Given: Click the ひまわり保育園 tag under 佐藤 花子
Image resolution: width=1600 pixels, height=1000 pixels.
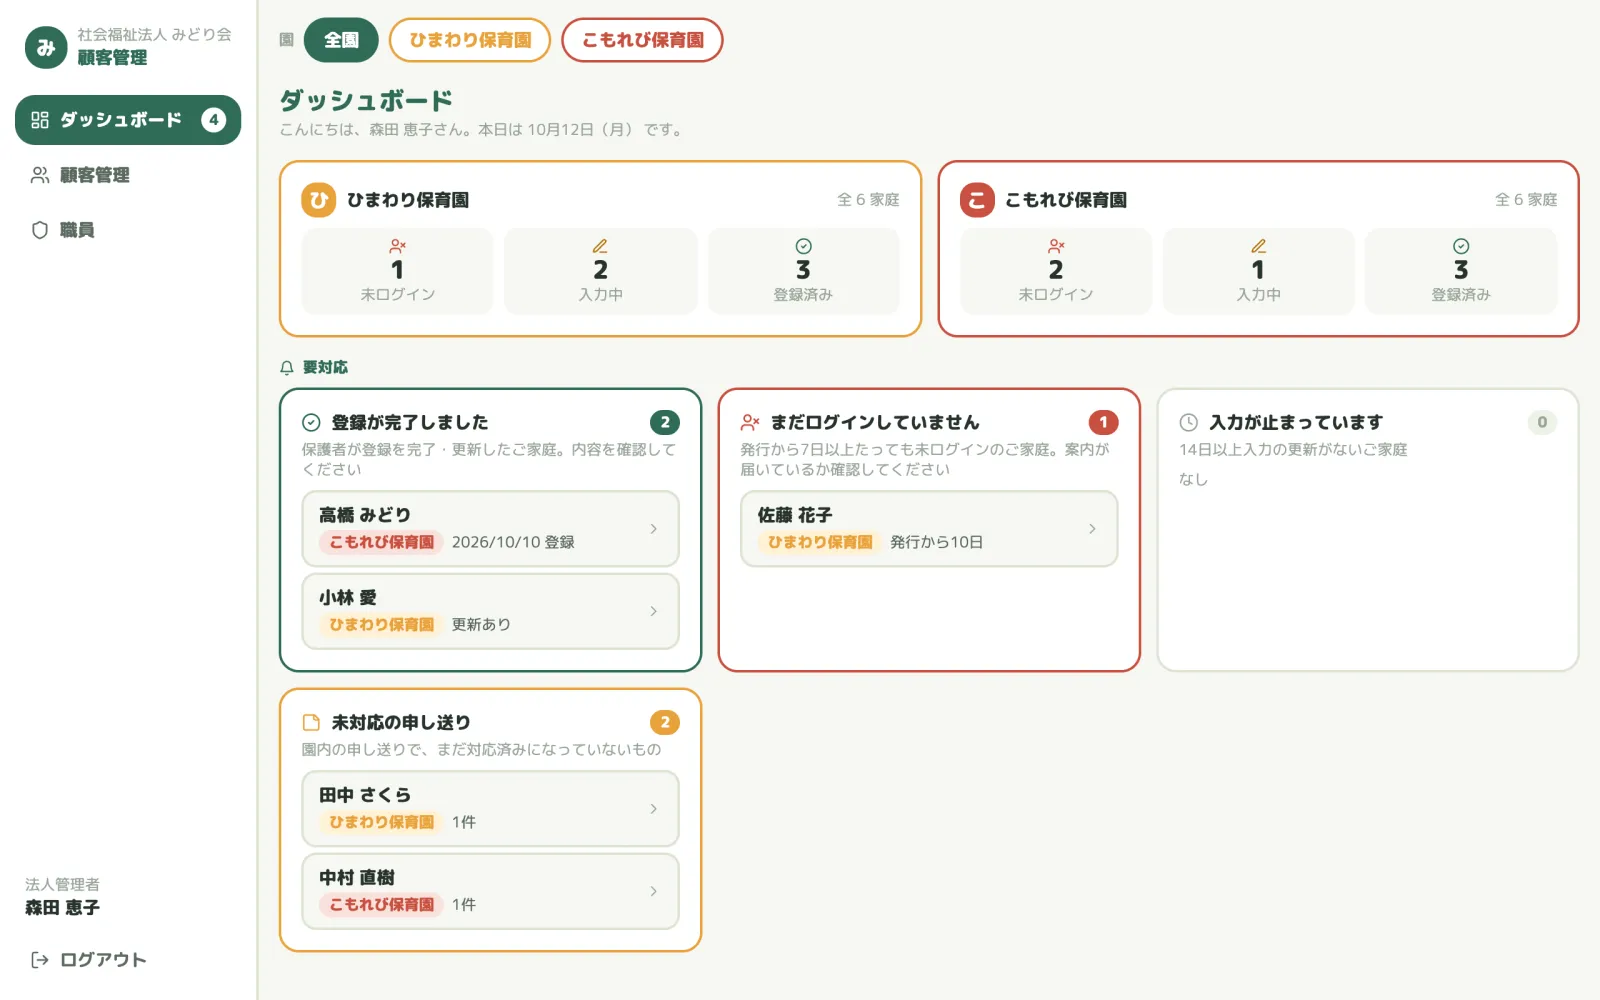Looking at the screenshot, I should (820, 542).
